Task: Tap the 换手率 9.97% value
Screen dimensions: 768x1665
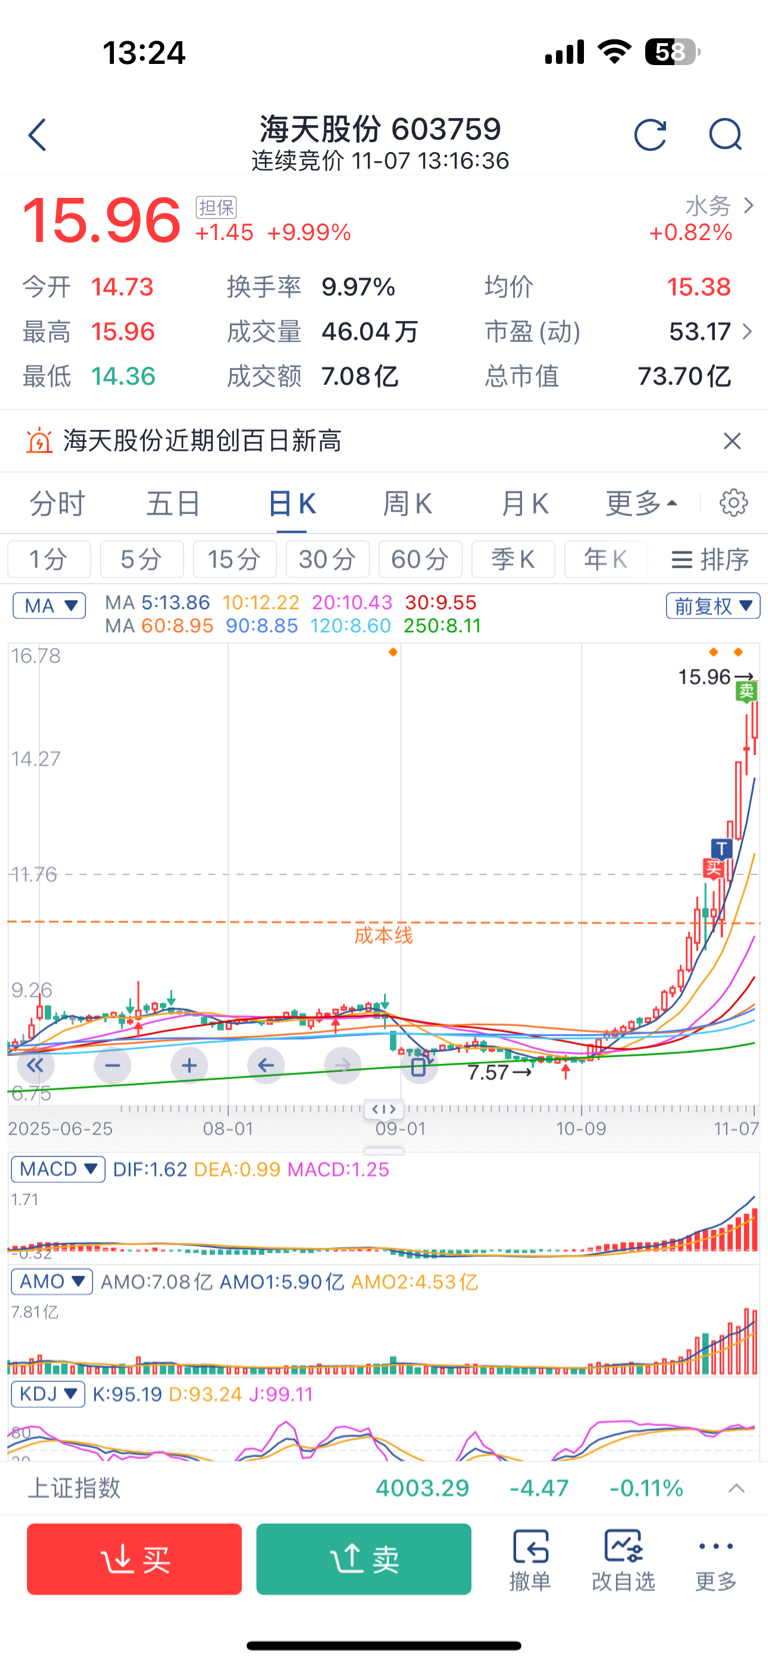Action: tap(358, 287)
